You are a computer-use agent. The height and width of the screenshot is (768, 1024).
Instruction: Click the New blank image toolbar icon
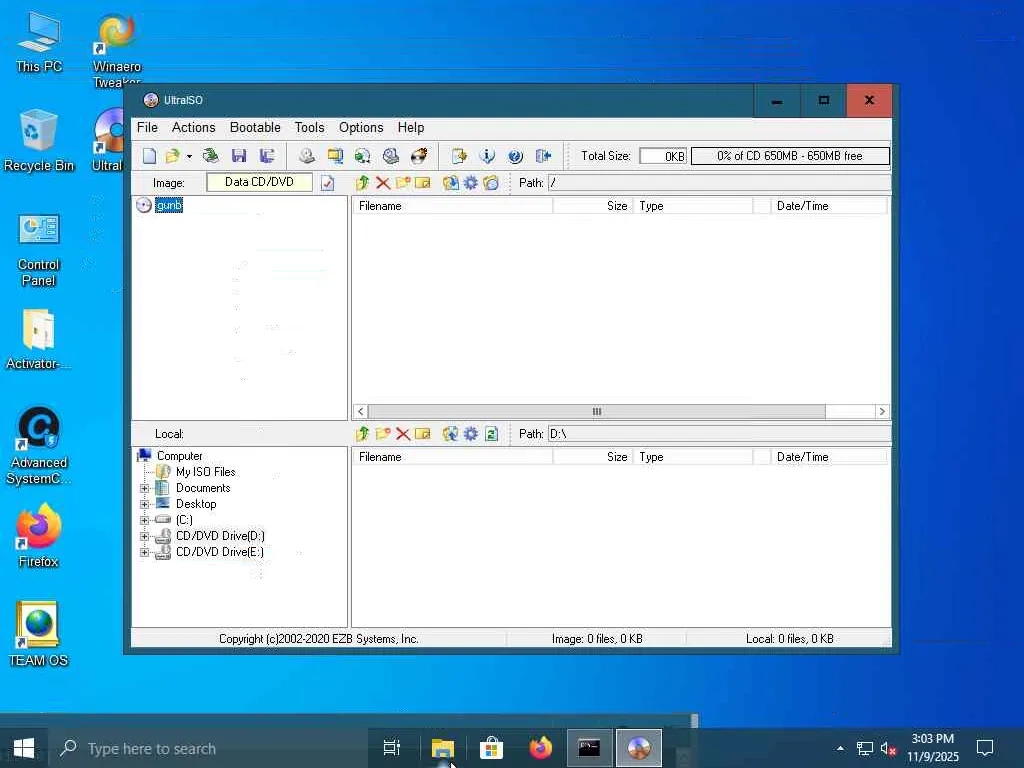pyautogui.click(x=150, y=156)
